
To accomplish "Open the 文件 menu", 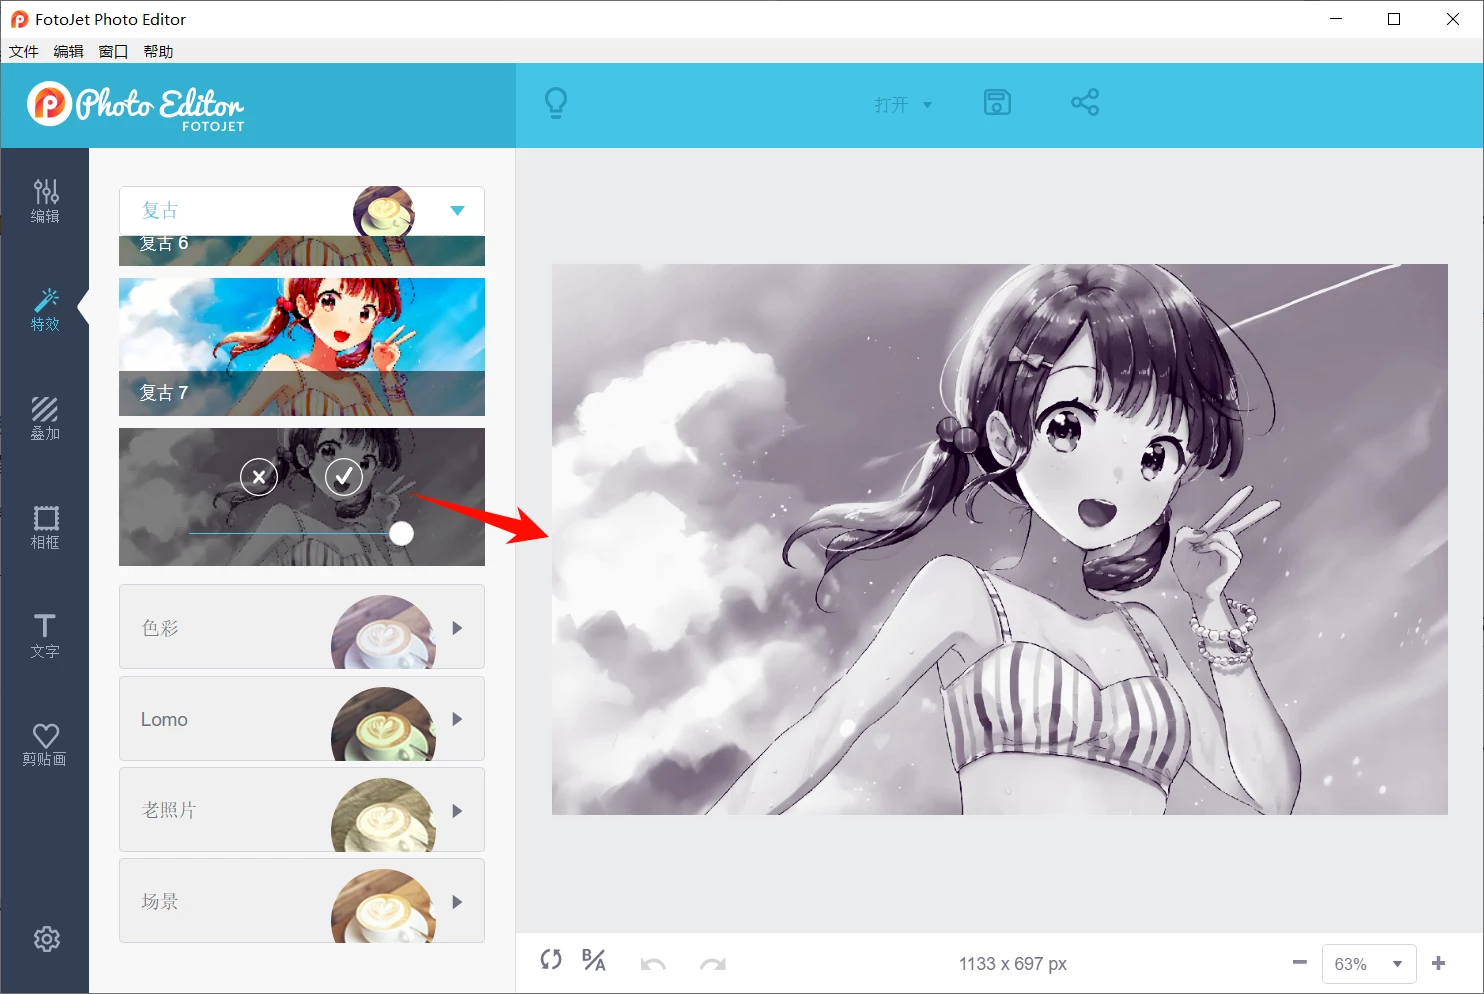I will coord(24,52).
